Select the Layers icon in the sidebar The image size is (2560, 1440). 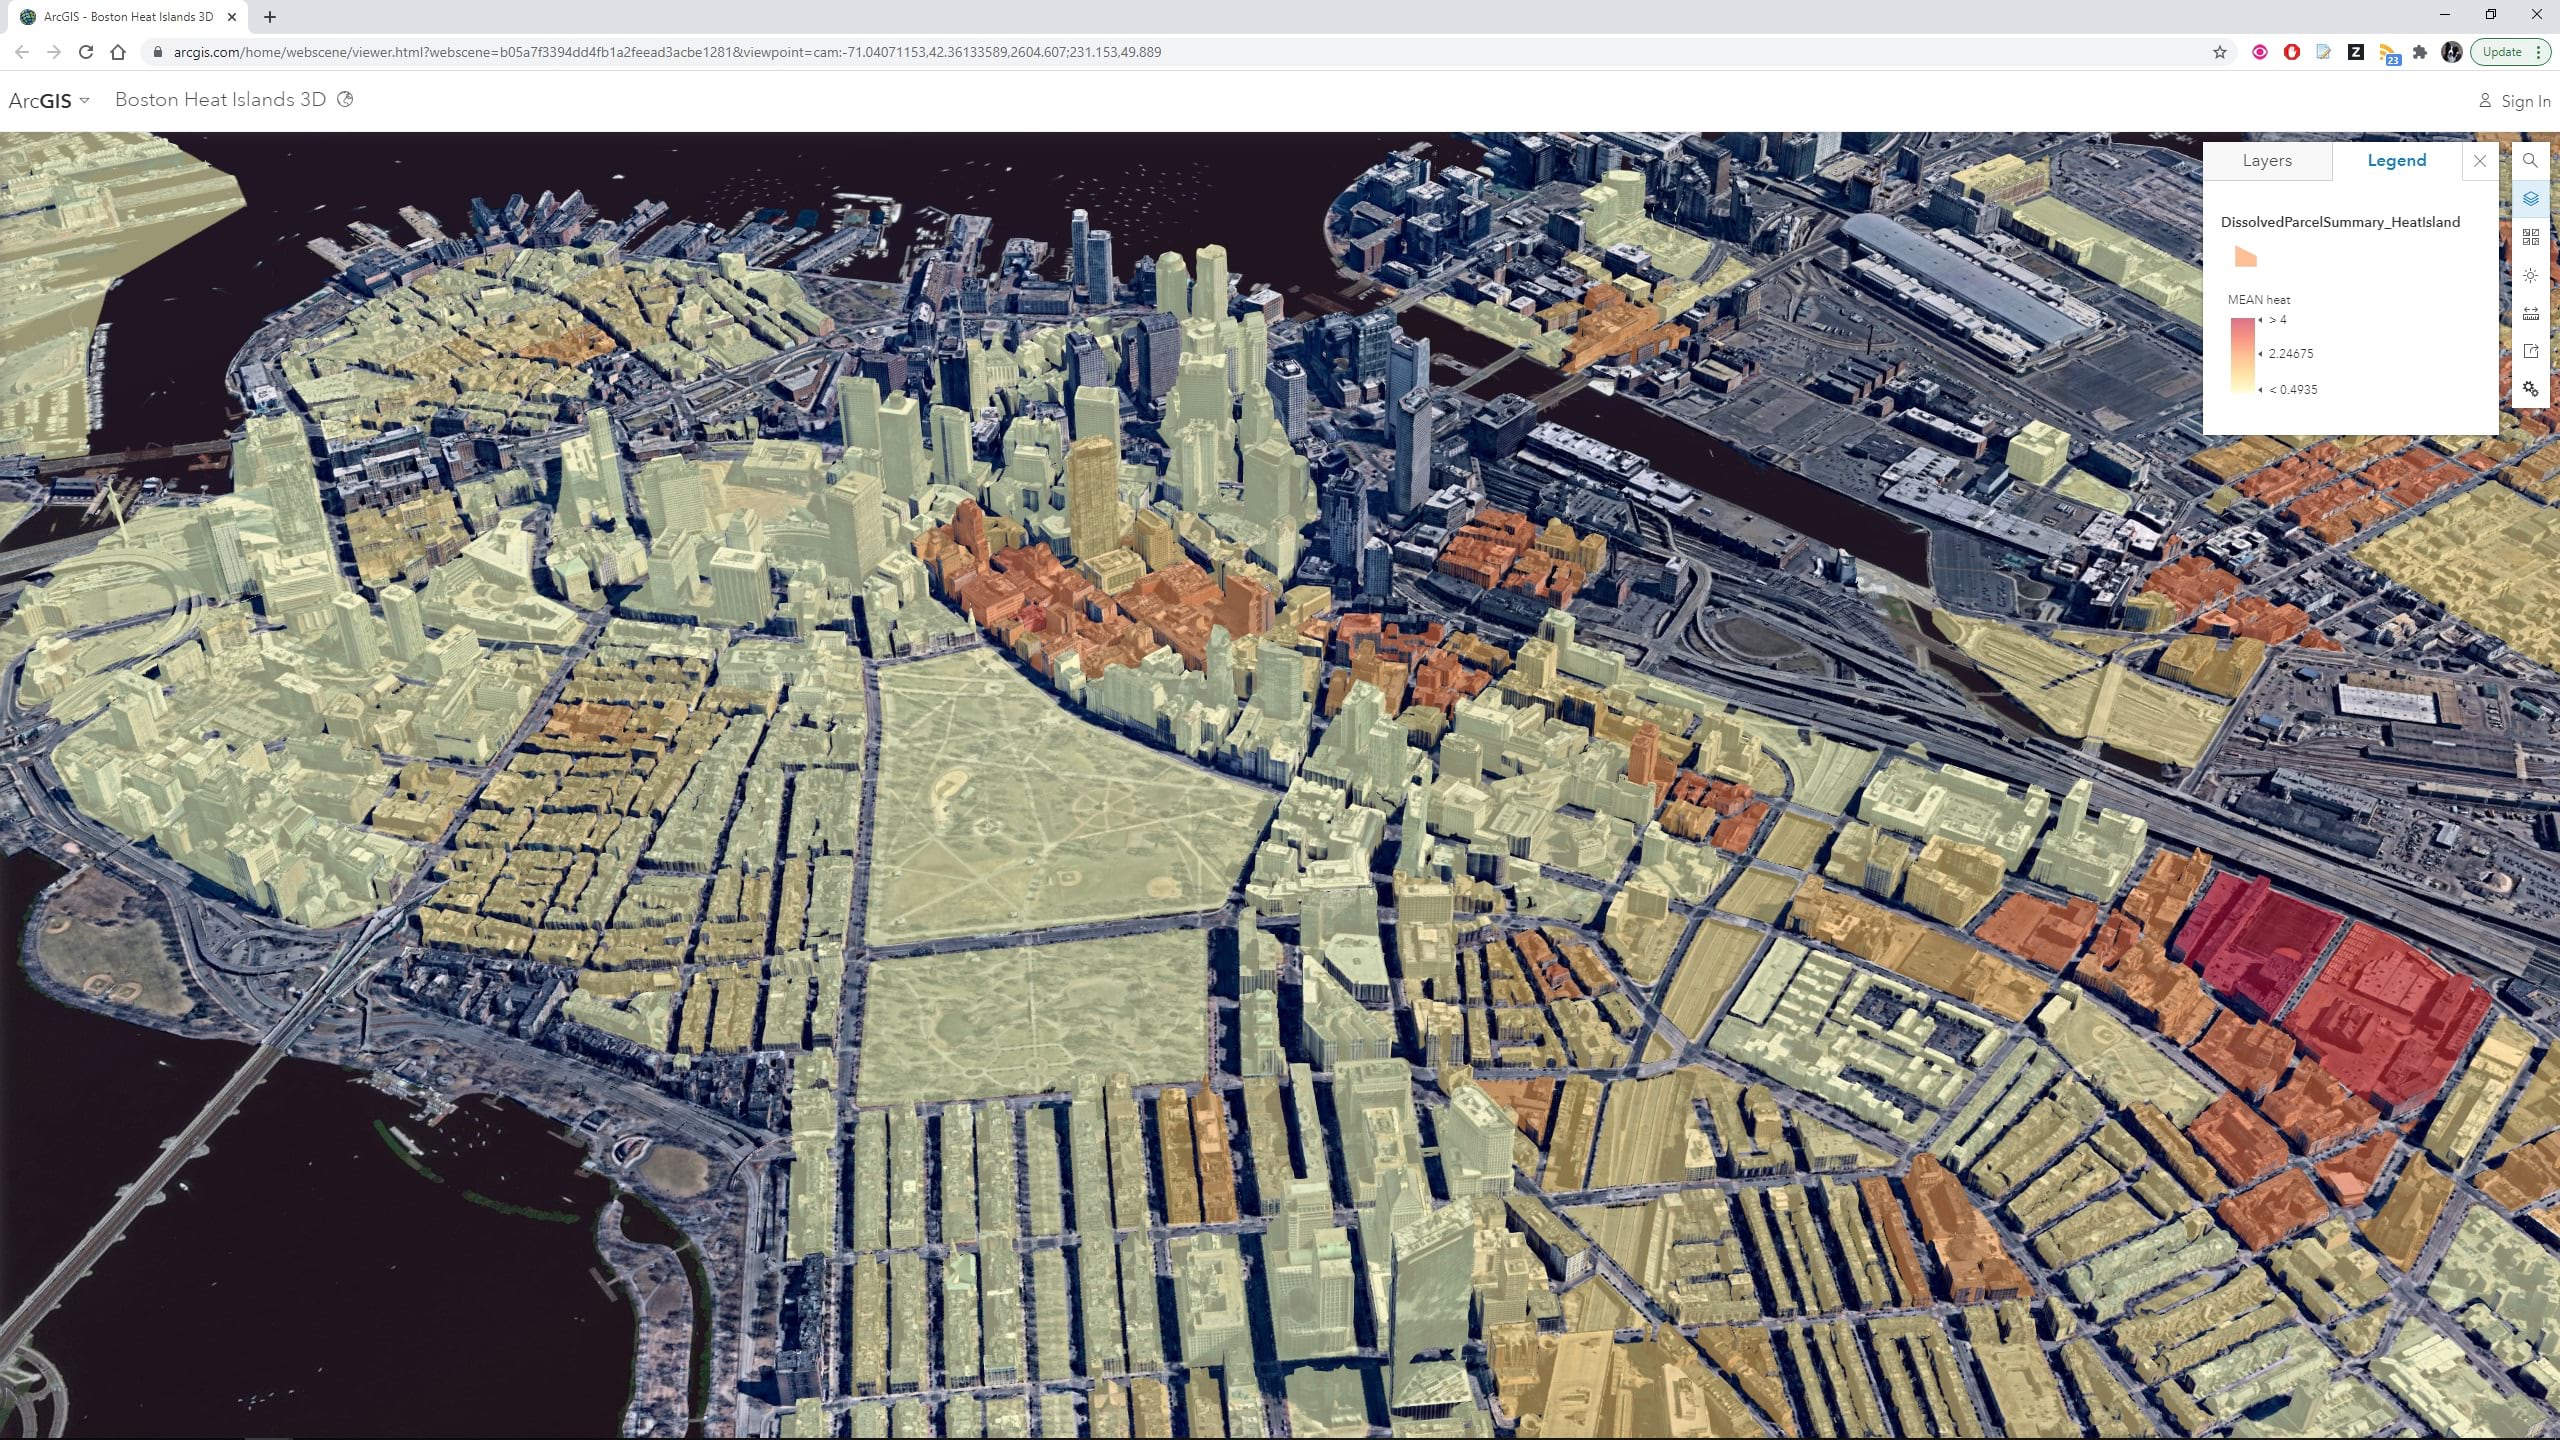pyautogui.click(x=2531, y=198)
